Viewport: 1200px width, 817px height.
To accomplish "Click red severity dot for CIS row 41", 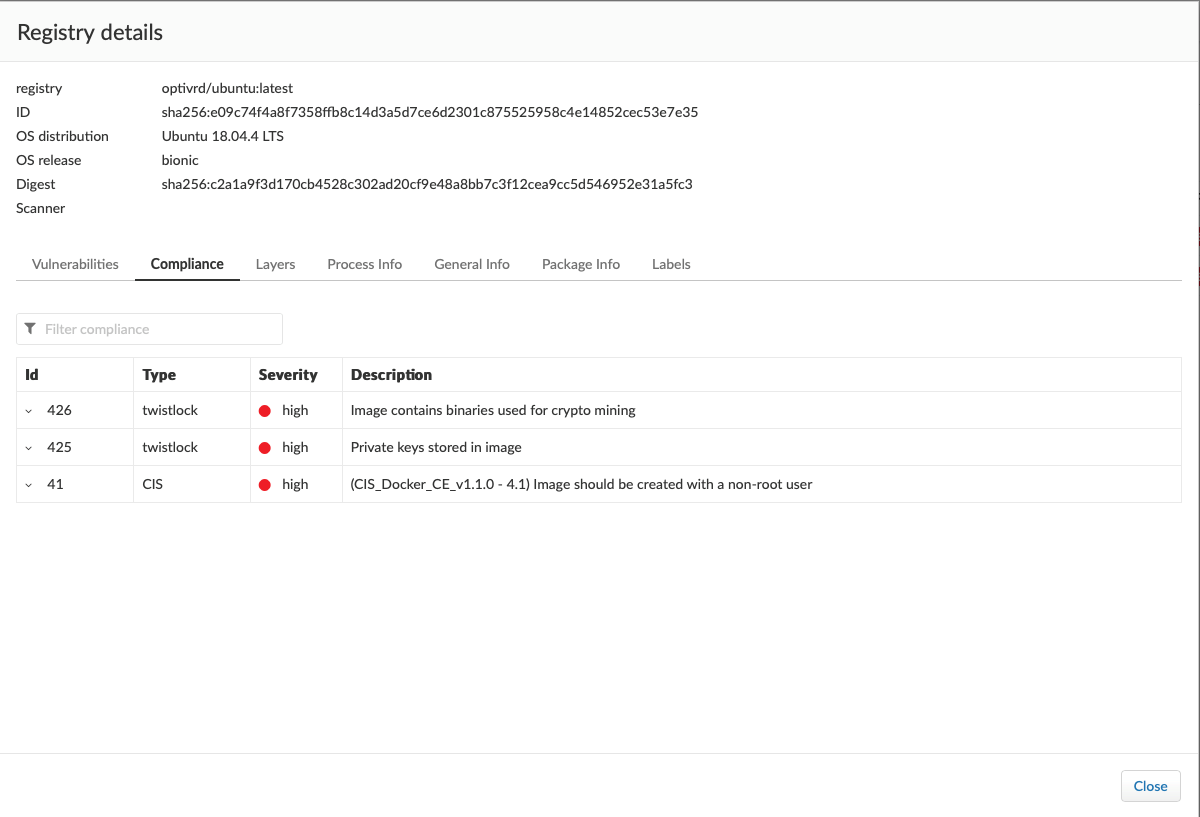I will pos(265,485).
